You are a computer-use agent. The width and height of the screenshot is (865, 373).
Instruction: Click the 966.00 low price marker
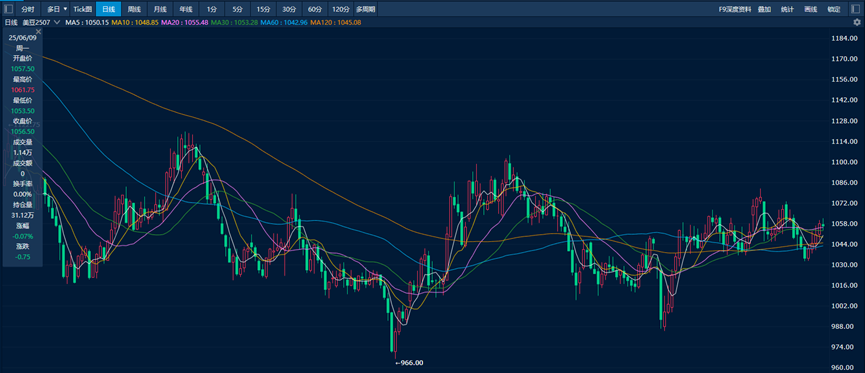pos(409,363)
